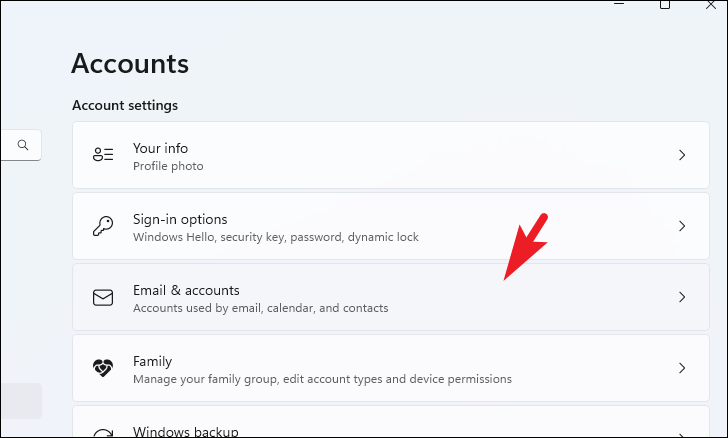Go to Sign-in options
Image resolution: width=728 pixels, height=438 pixels.
click(x=180, y=219)
